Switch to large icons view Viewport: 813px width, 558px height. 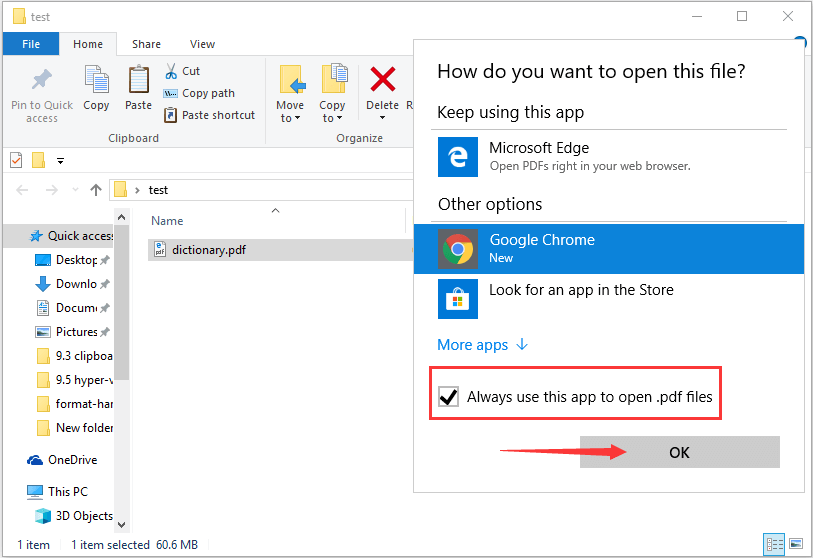796,544
